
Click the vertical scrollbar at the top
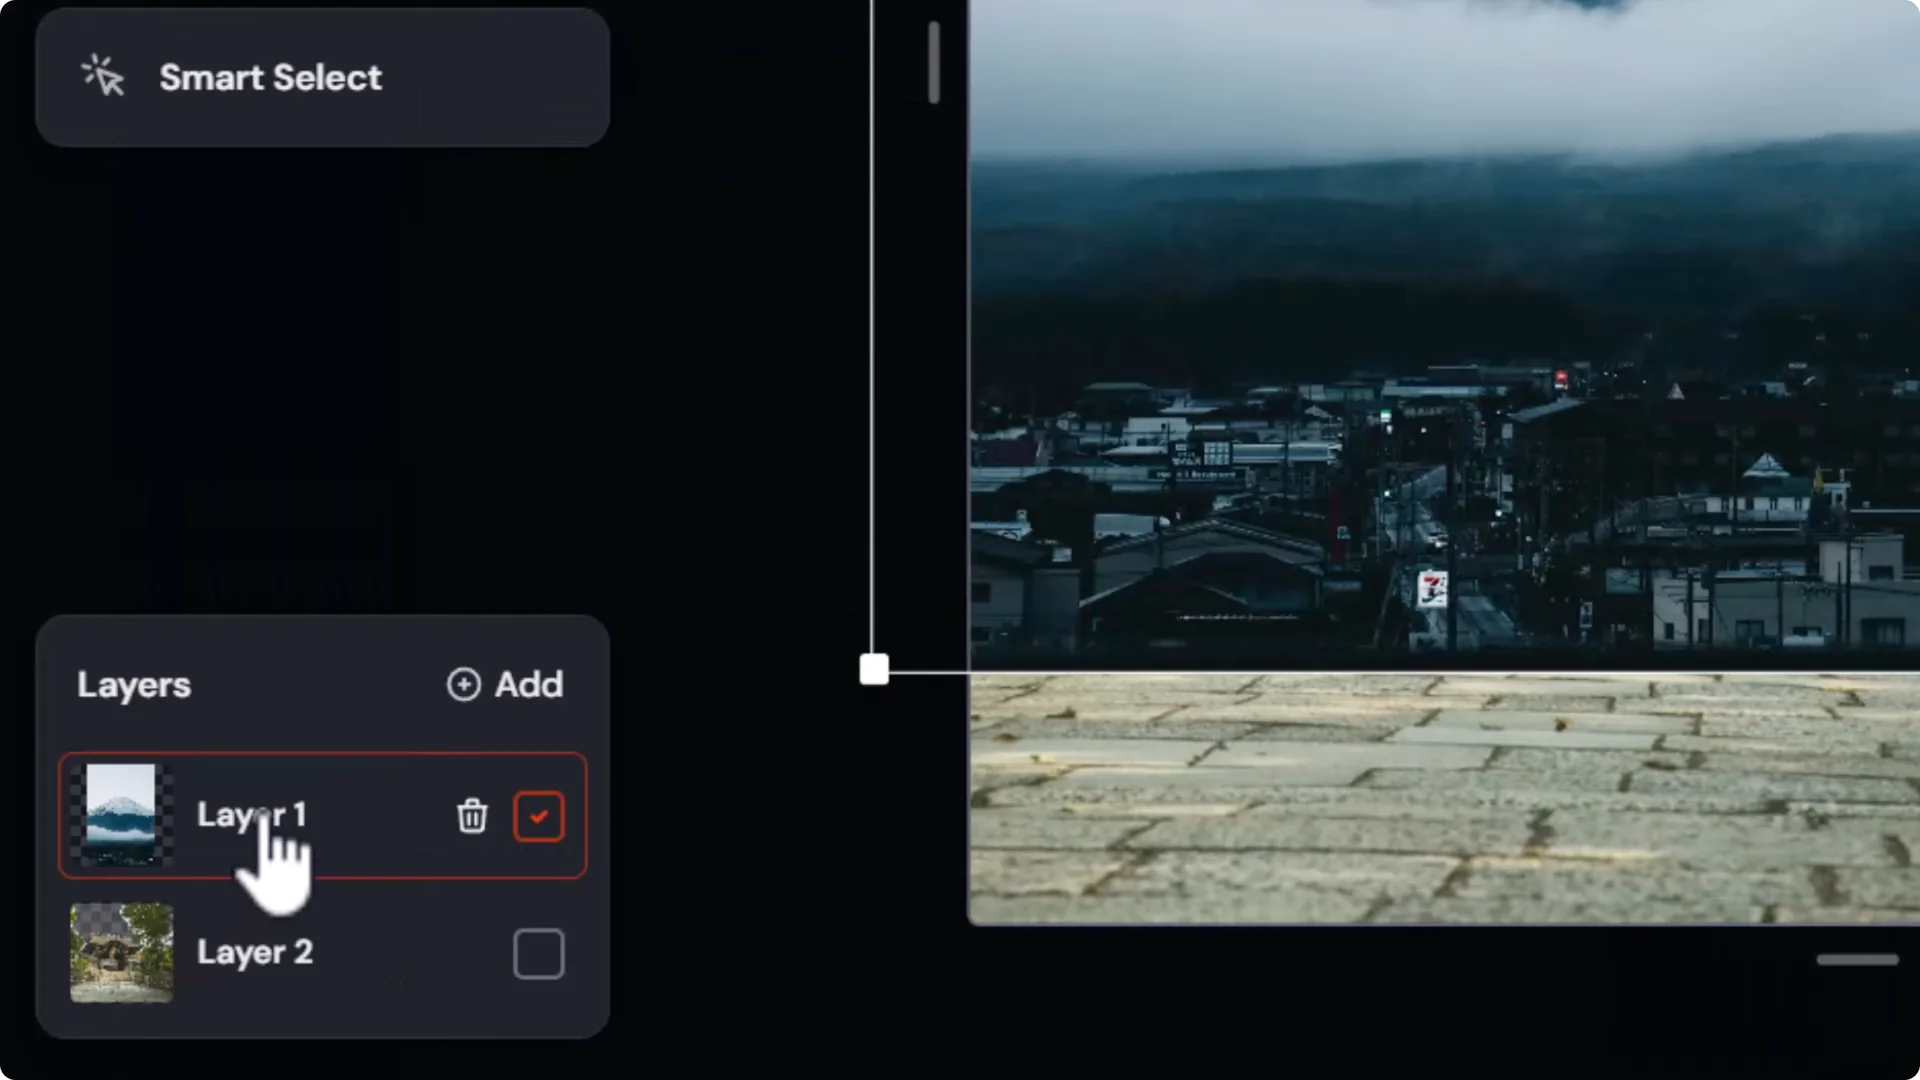[932, 60]
